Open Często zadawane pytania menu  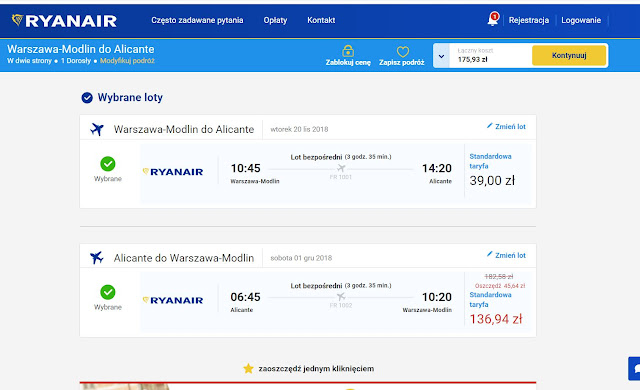point(197,20)
